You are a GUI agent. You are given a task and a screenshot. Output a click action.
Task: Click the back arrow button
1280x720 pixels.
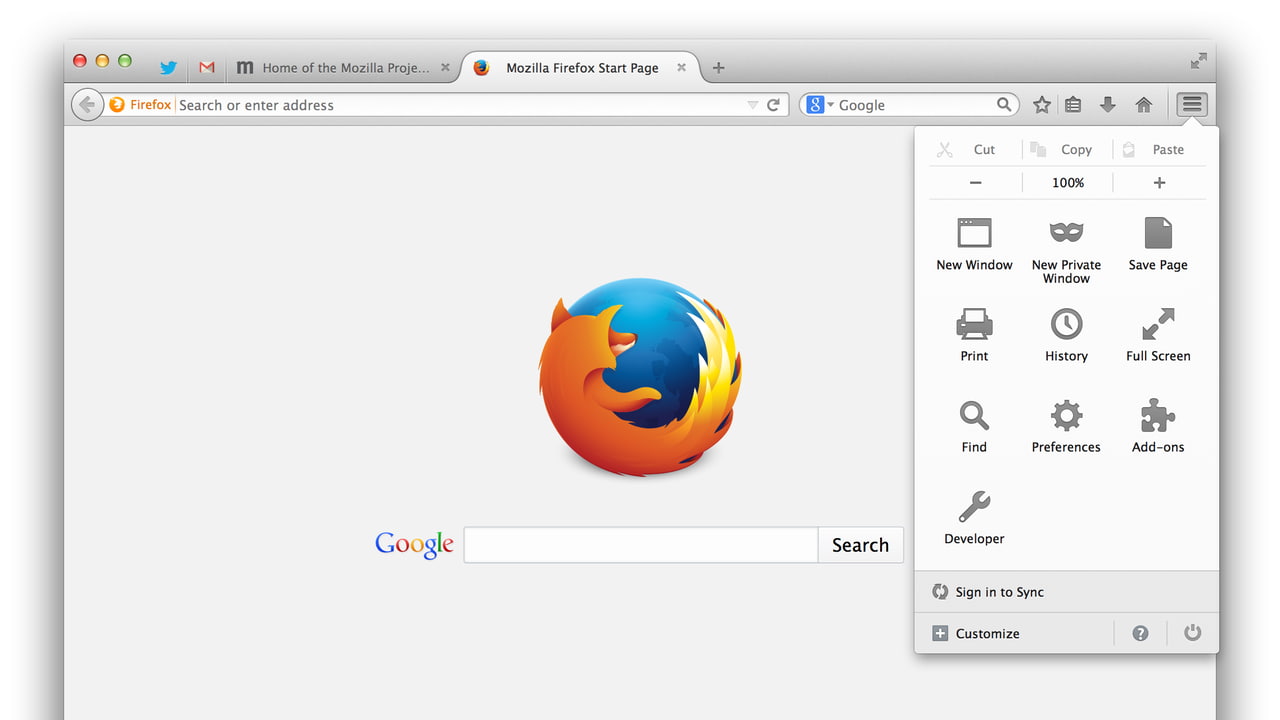point(87,104)
